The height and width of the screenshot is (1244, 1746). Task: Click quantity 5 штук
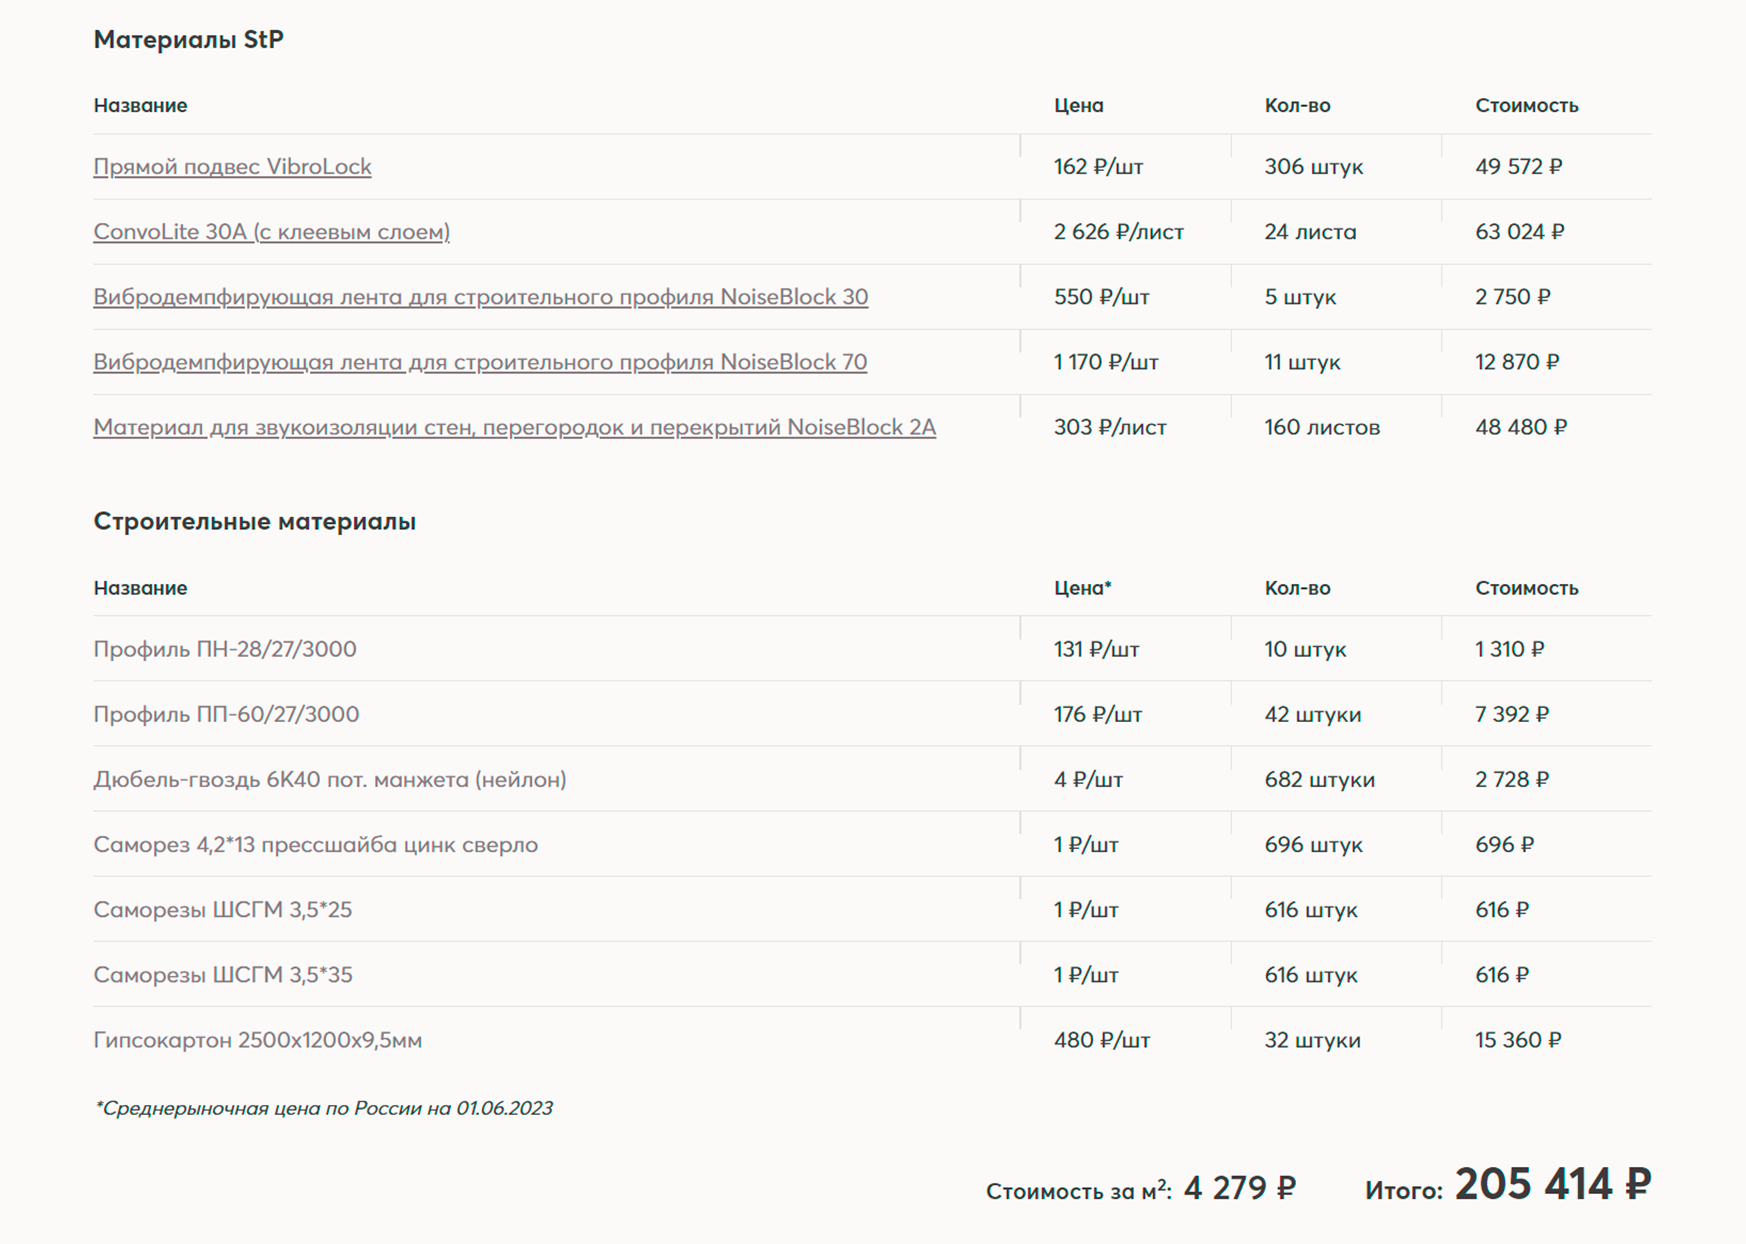click(1300, 297)
